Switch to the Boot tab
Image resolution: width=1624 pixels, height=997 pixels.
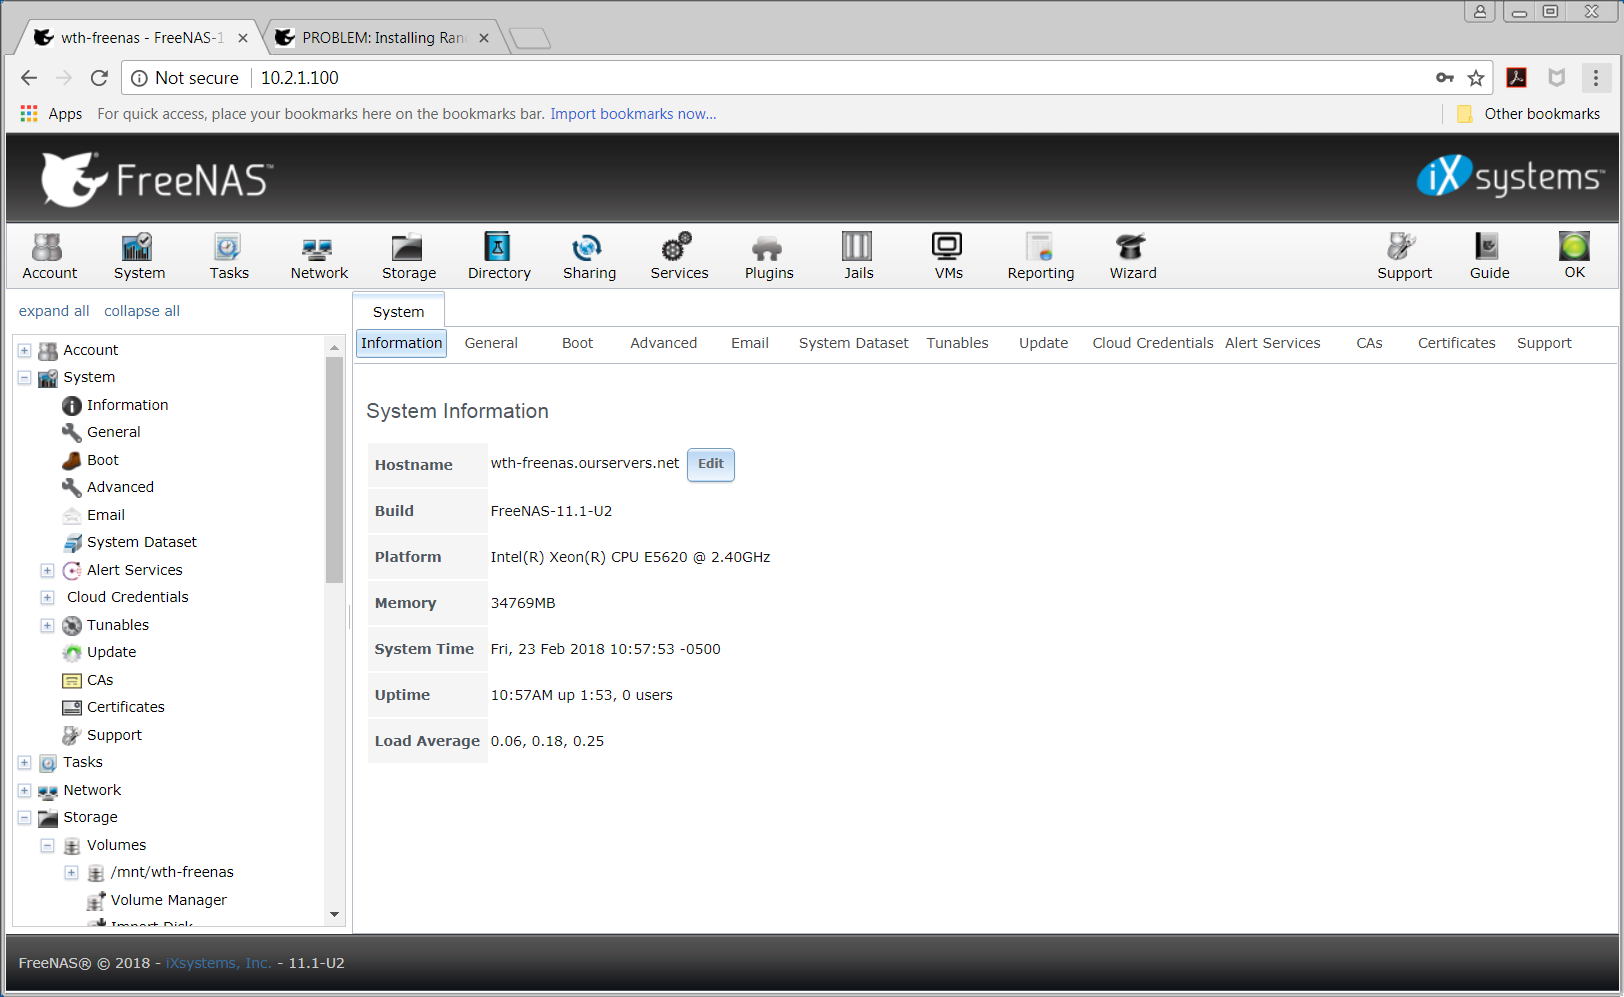tap(577, 343)
